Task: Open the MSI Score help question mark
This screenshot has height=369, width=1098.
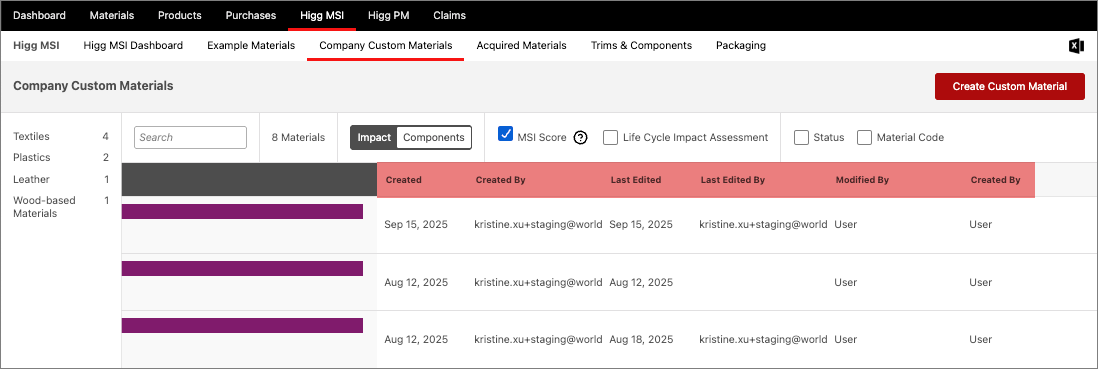Action: (580, 138)
